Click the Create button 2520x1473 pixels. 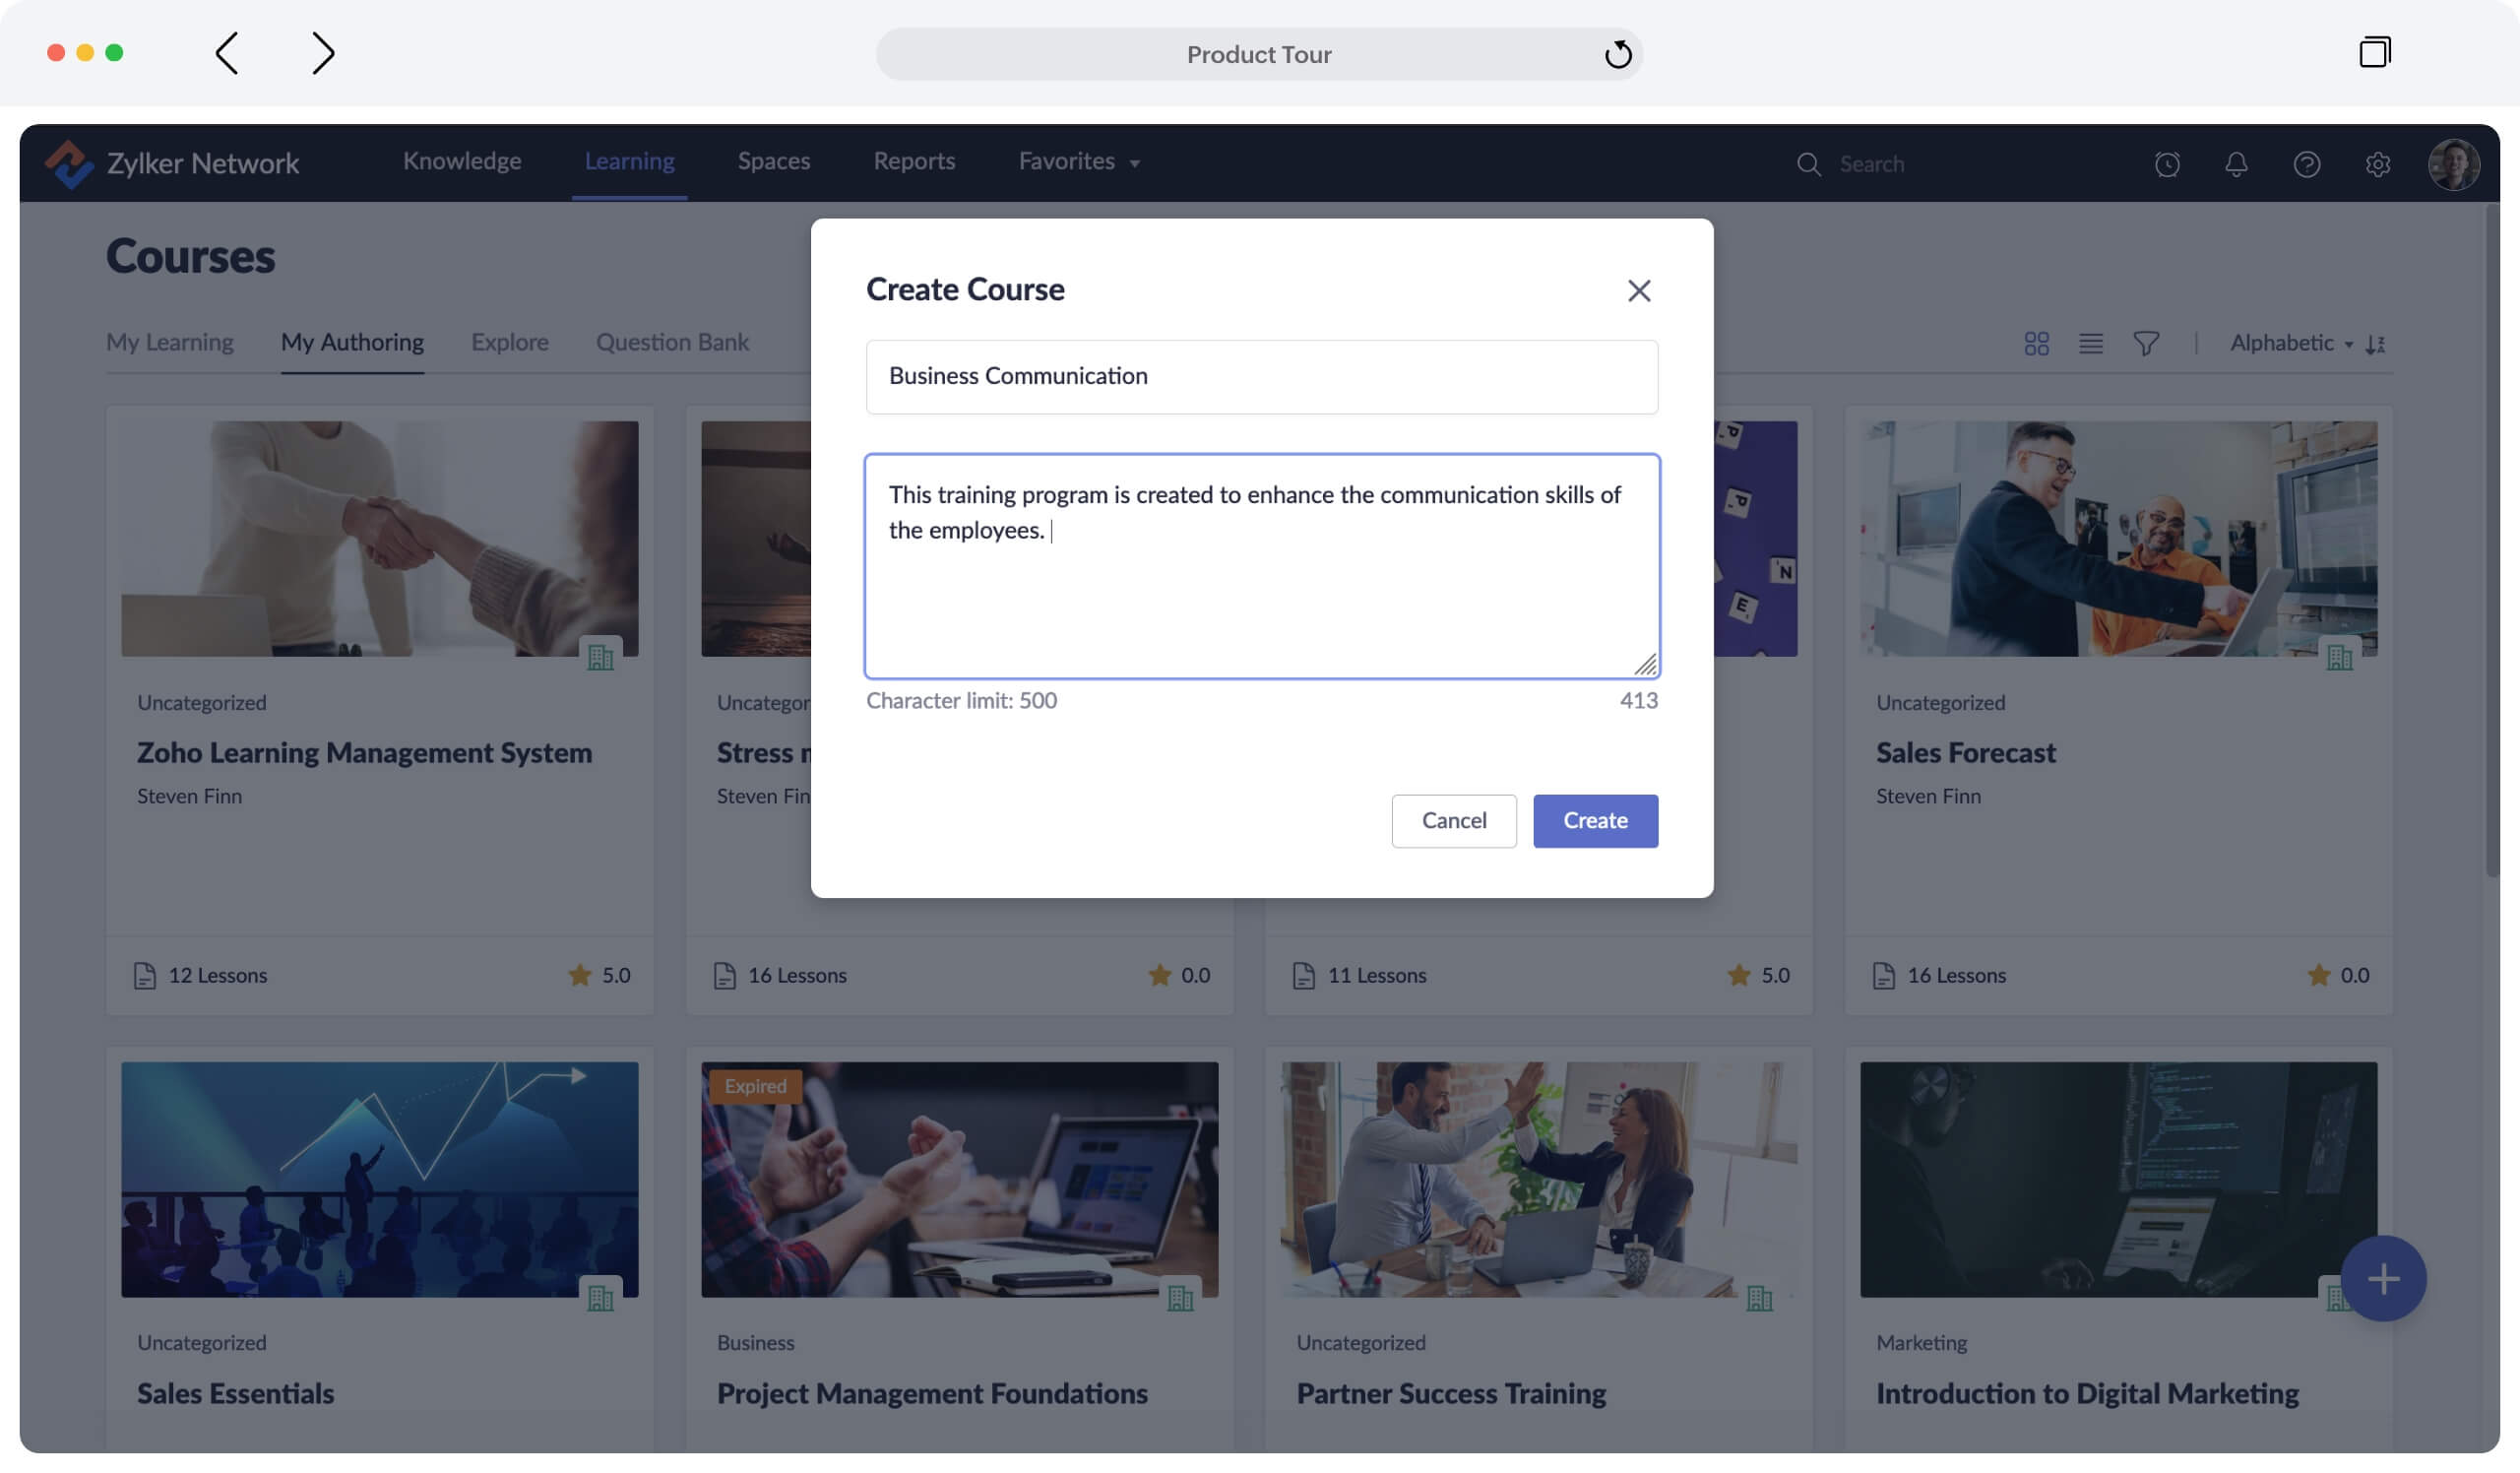1595,820
